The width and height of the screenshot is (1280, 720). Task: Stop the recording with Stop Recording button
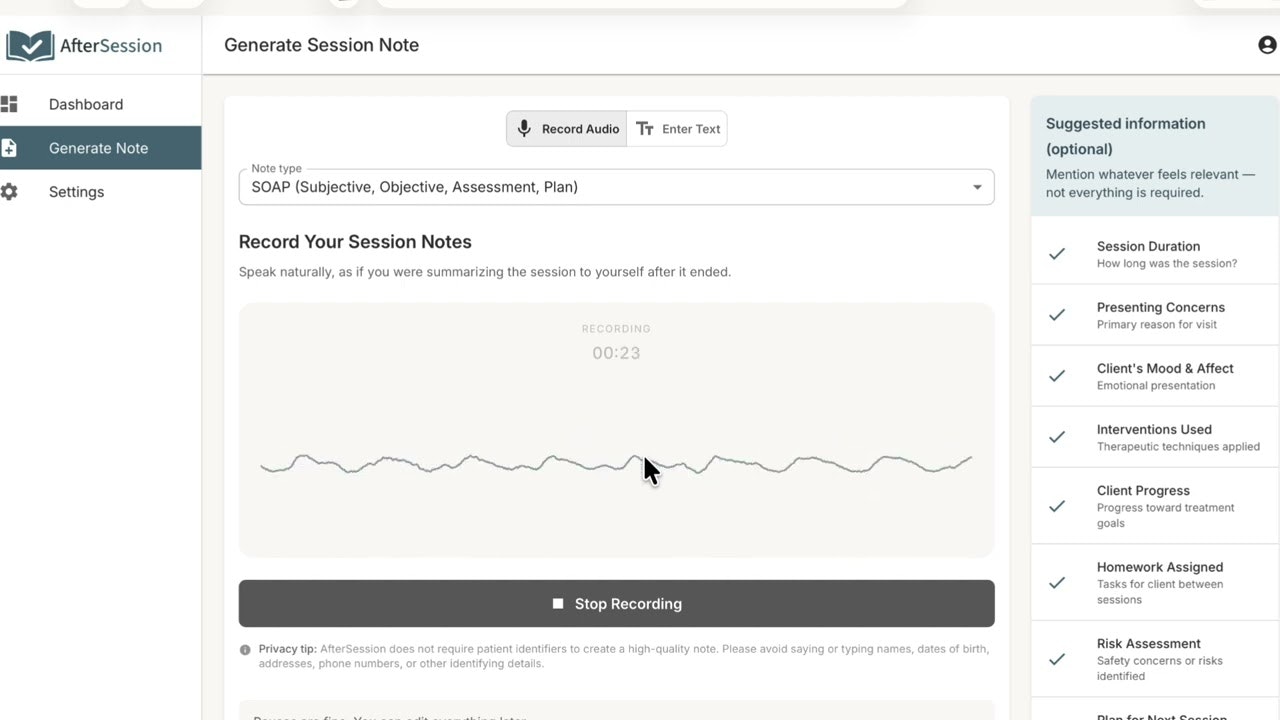click(x=616, y=604)
